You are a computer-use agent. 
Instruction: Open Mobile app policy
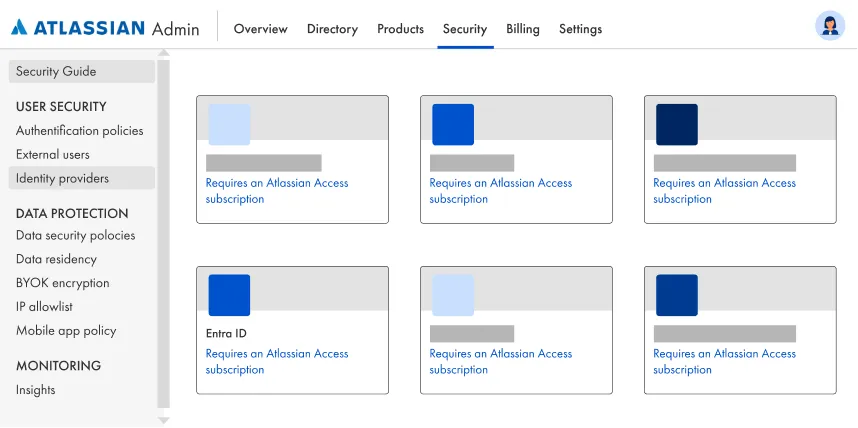pyautogui.click(x=66, y=331)
